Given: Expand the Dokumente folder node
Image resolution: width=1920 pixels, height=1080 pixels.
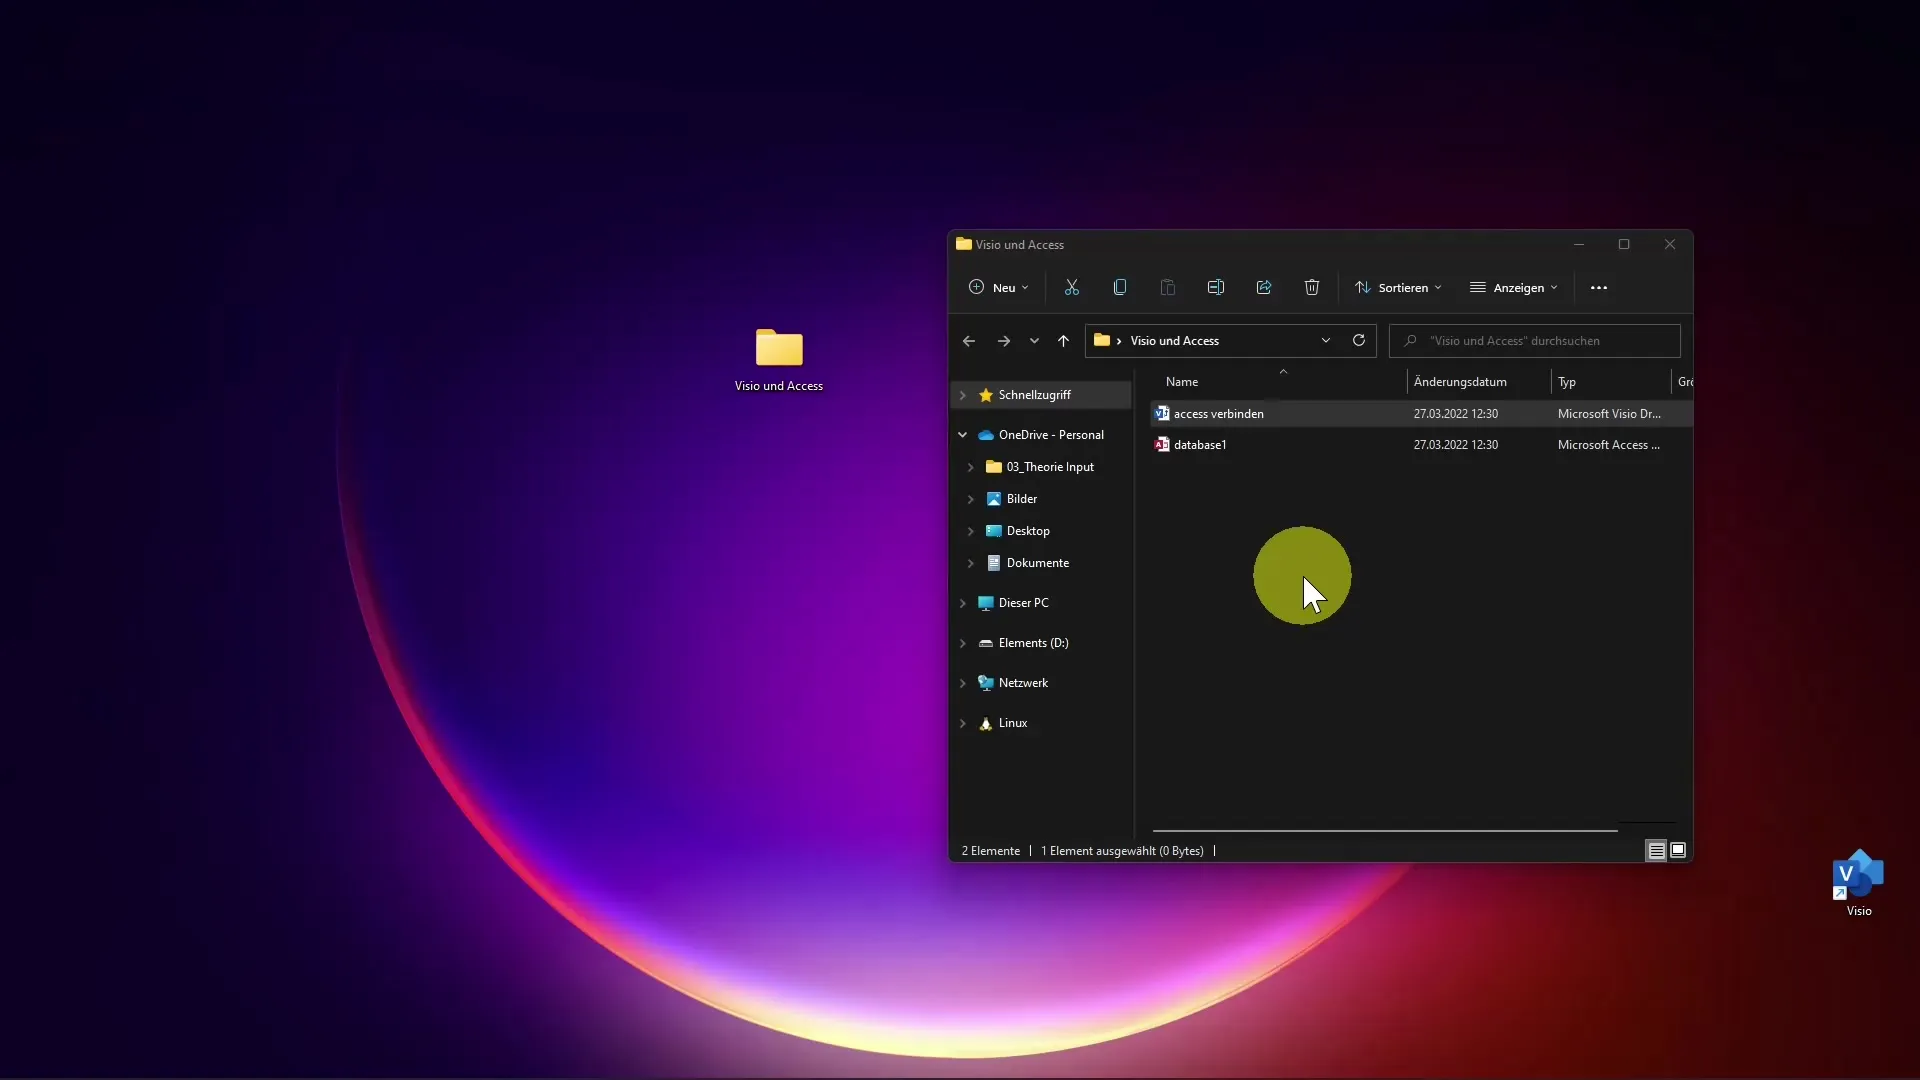Looking at the screenshot, I should pyautogui.click(x=971, y=563).
